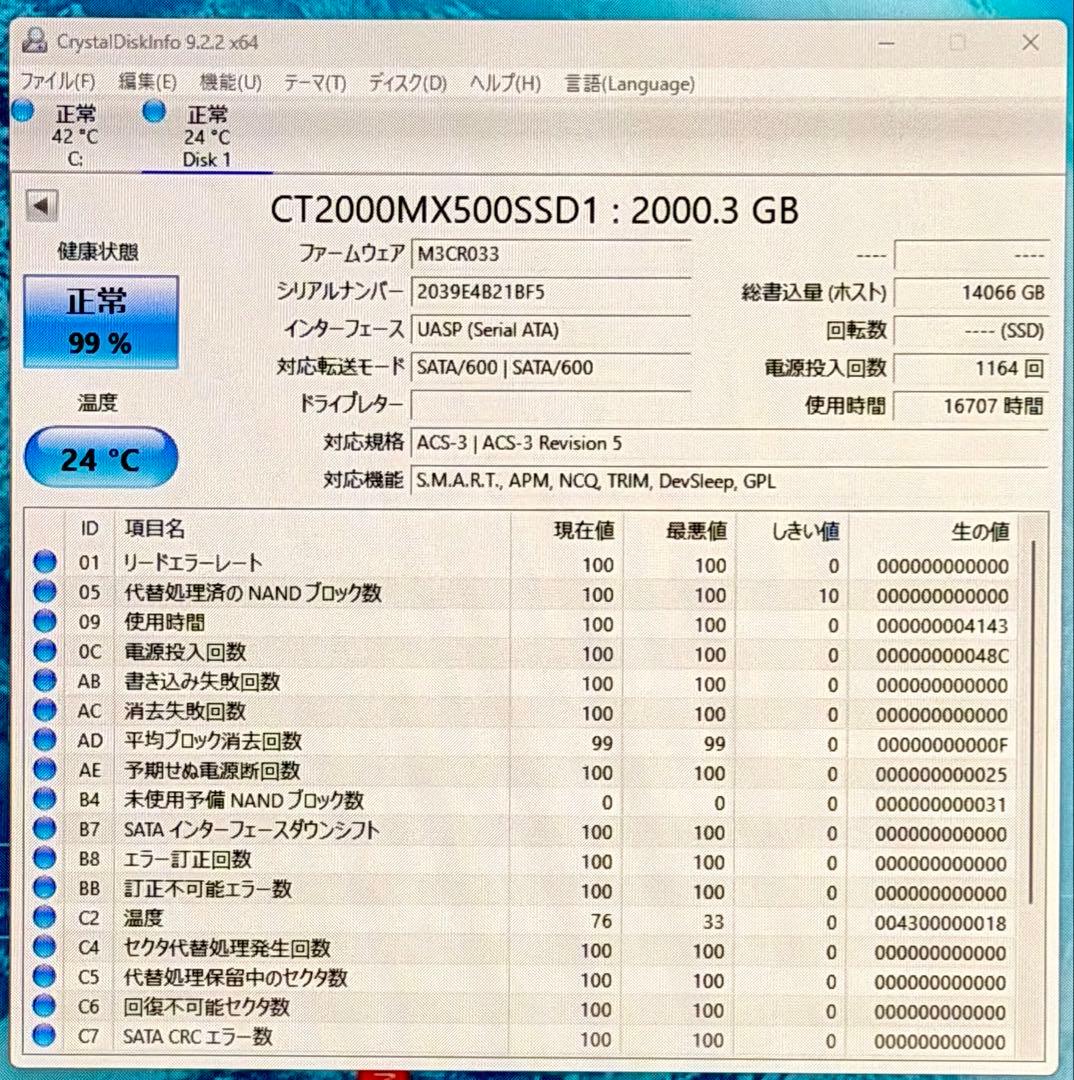This screenshot has height=1080, width=1074.
Task: Click the status circle for ID B4 row
Action: click(45, 799)
